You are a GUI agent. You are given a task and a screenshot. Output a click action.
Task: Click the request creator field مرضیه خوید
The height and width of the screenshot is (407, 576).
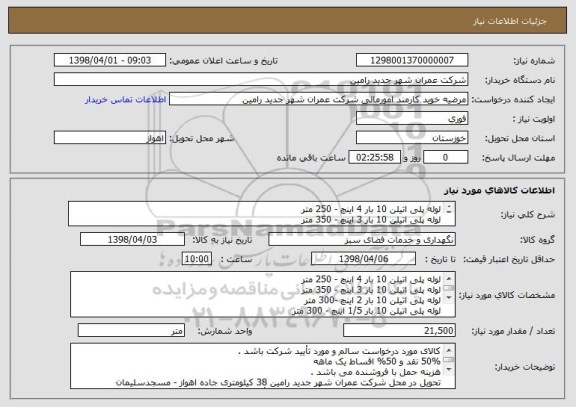tap(318, 100)
